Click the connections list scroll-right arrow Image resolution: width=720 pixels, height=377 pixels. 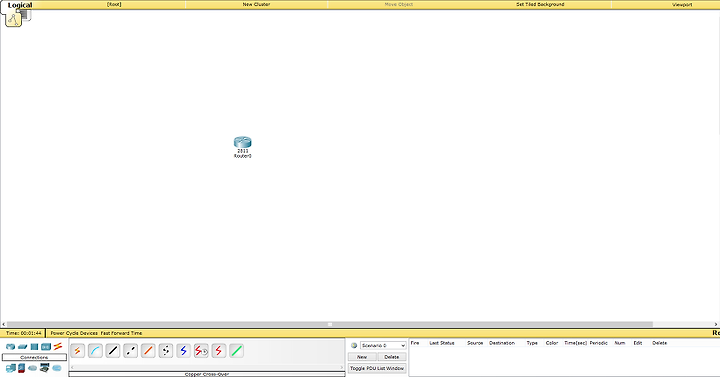(342, 367)
